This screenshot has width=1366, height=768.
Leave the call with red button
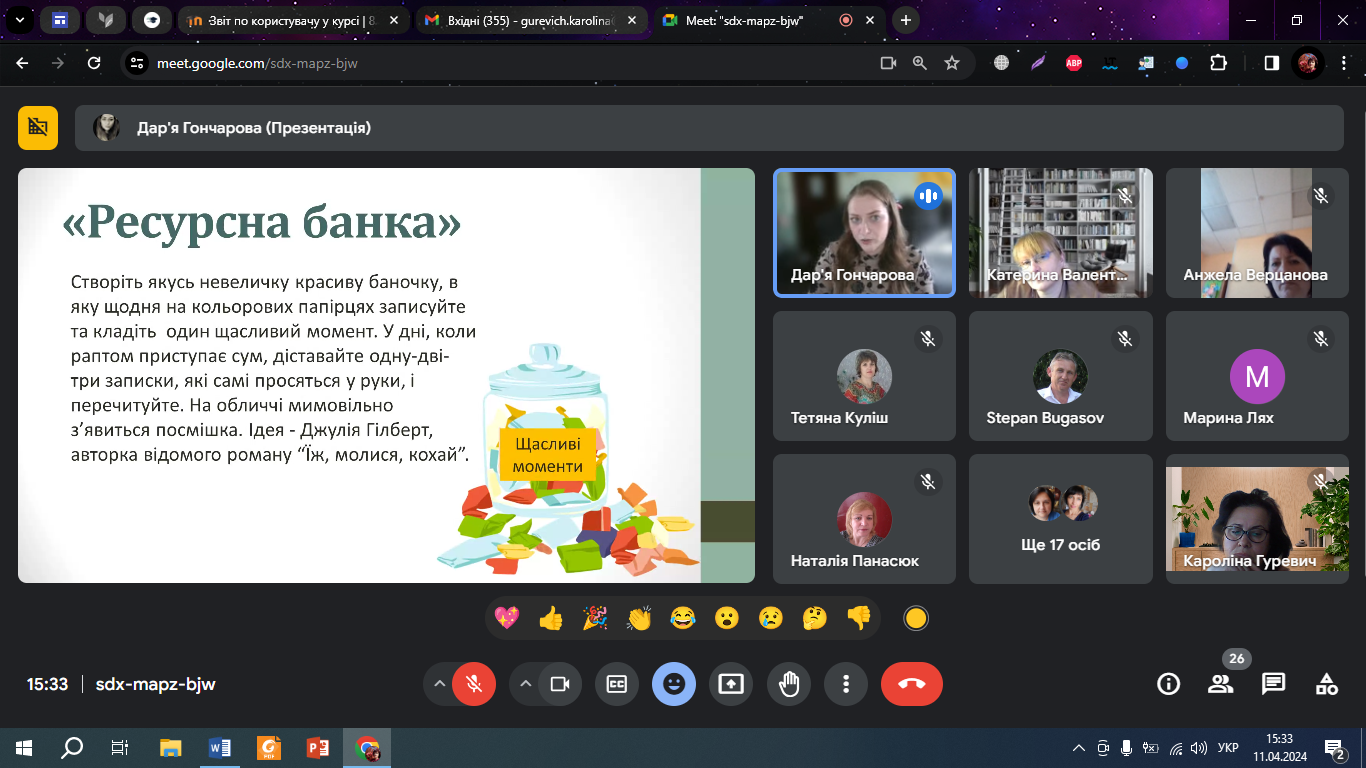[911, 684]
